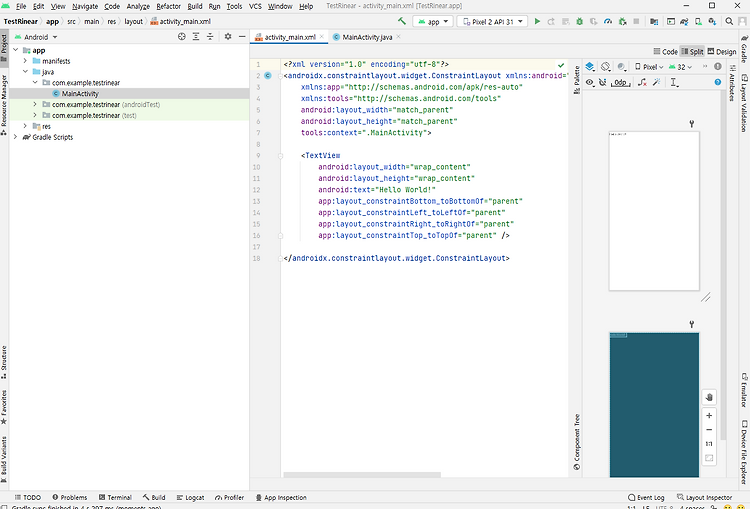This screenshot has height=509, width=750.
Task: Open the Build menu
Action: (x=195, y=6)
